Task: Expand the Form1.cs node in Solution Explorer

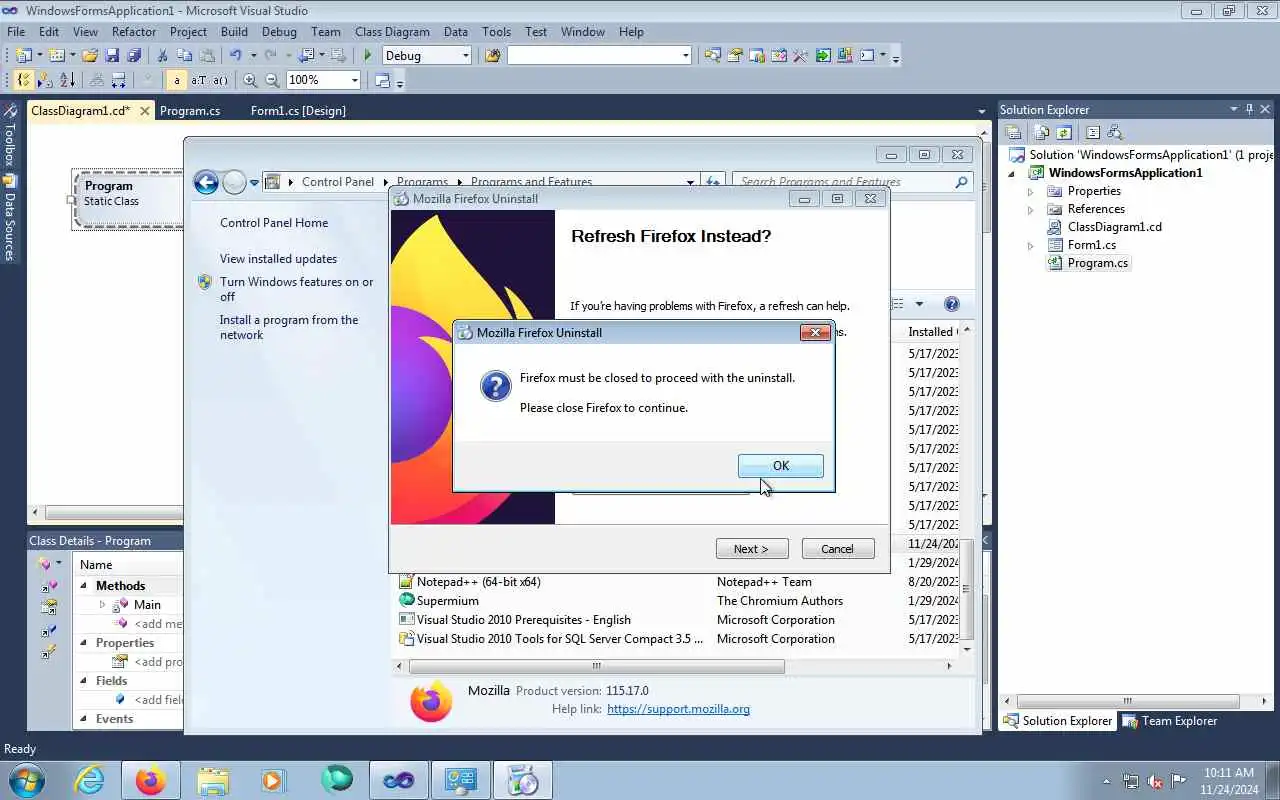Action: click(x=1030, y=245)
